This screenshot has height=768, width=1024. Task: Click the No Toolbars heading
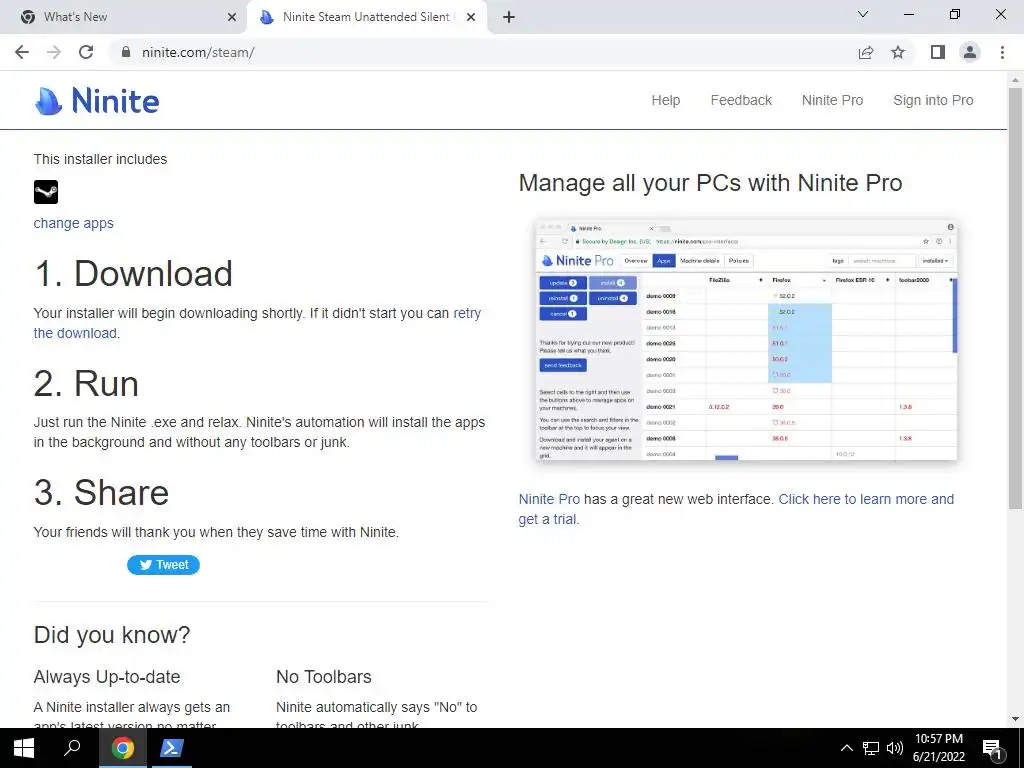click(324, 677)
